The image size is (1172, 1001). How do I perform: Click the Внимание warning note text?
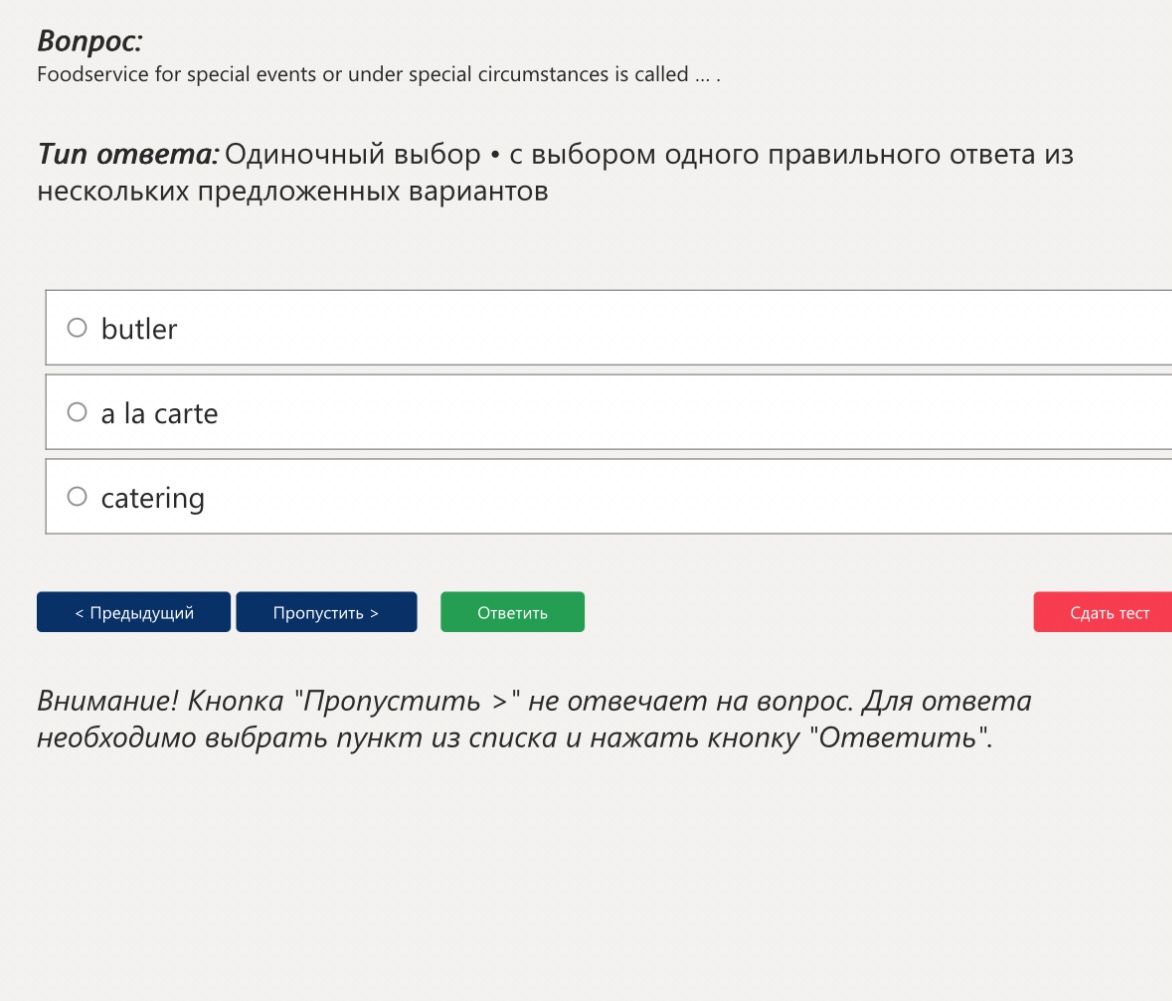[x=534, y=718]
